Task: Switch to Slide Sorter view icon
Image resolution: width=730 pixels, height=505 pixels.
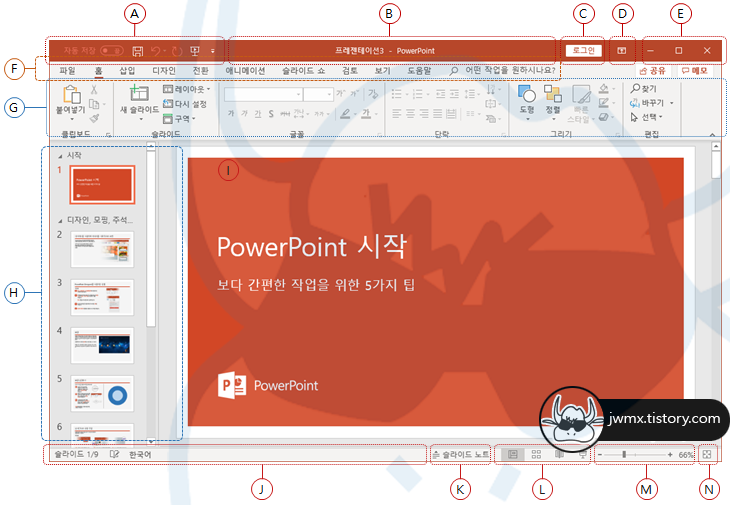Action: [x=536, y=454]
